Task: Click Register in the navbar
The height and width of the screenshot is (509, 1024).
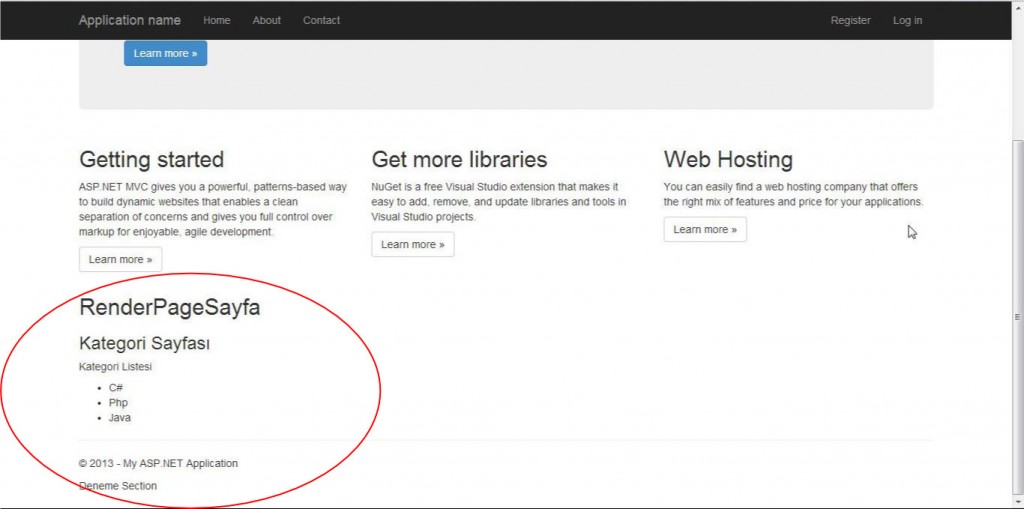Action: (850, 20)
